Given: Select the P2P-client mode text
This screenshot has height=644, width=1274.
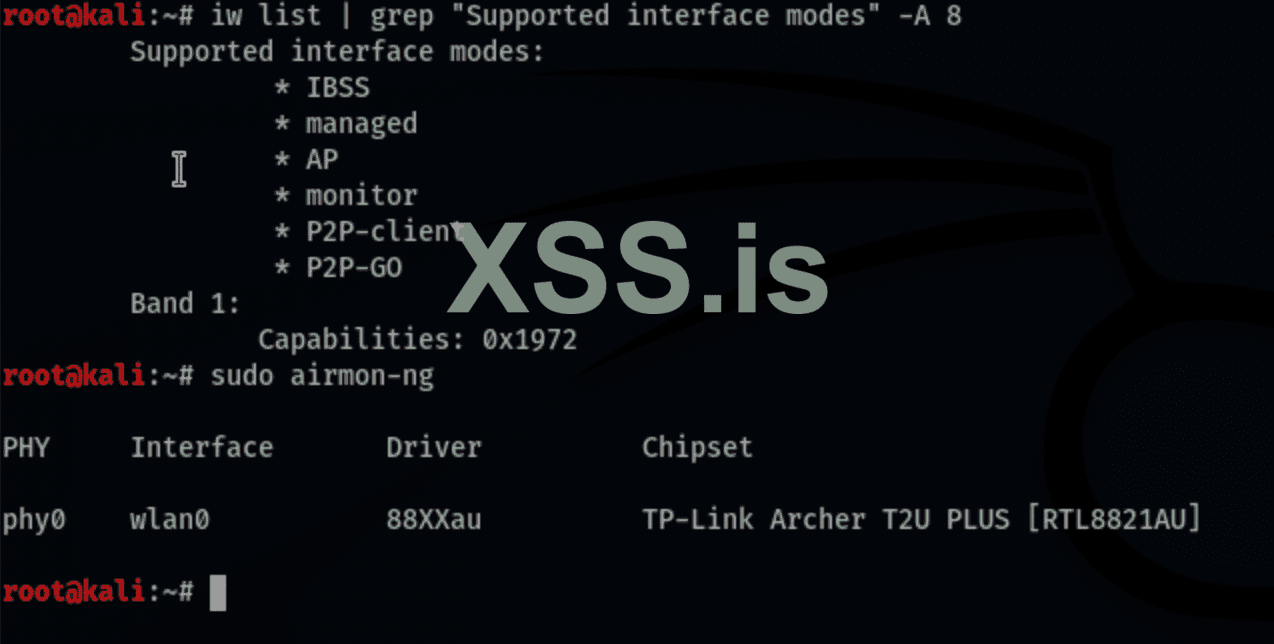Looking at the screenshot, I should click(382, 231).
